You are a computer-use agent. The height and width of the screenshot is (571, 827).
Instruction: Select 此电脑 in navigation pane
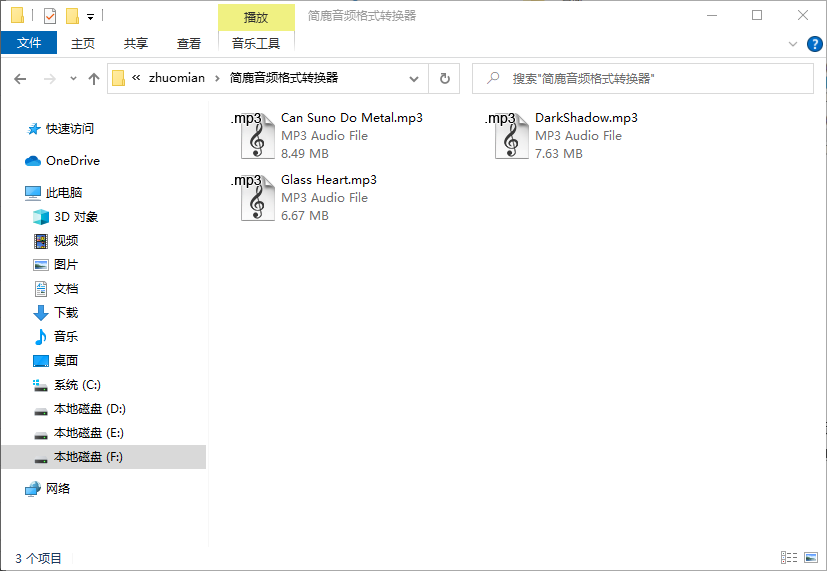(64, 193)
